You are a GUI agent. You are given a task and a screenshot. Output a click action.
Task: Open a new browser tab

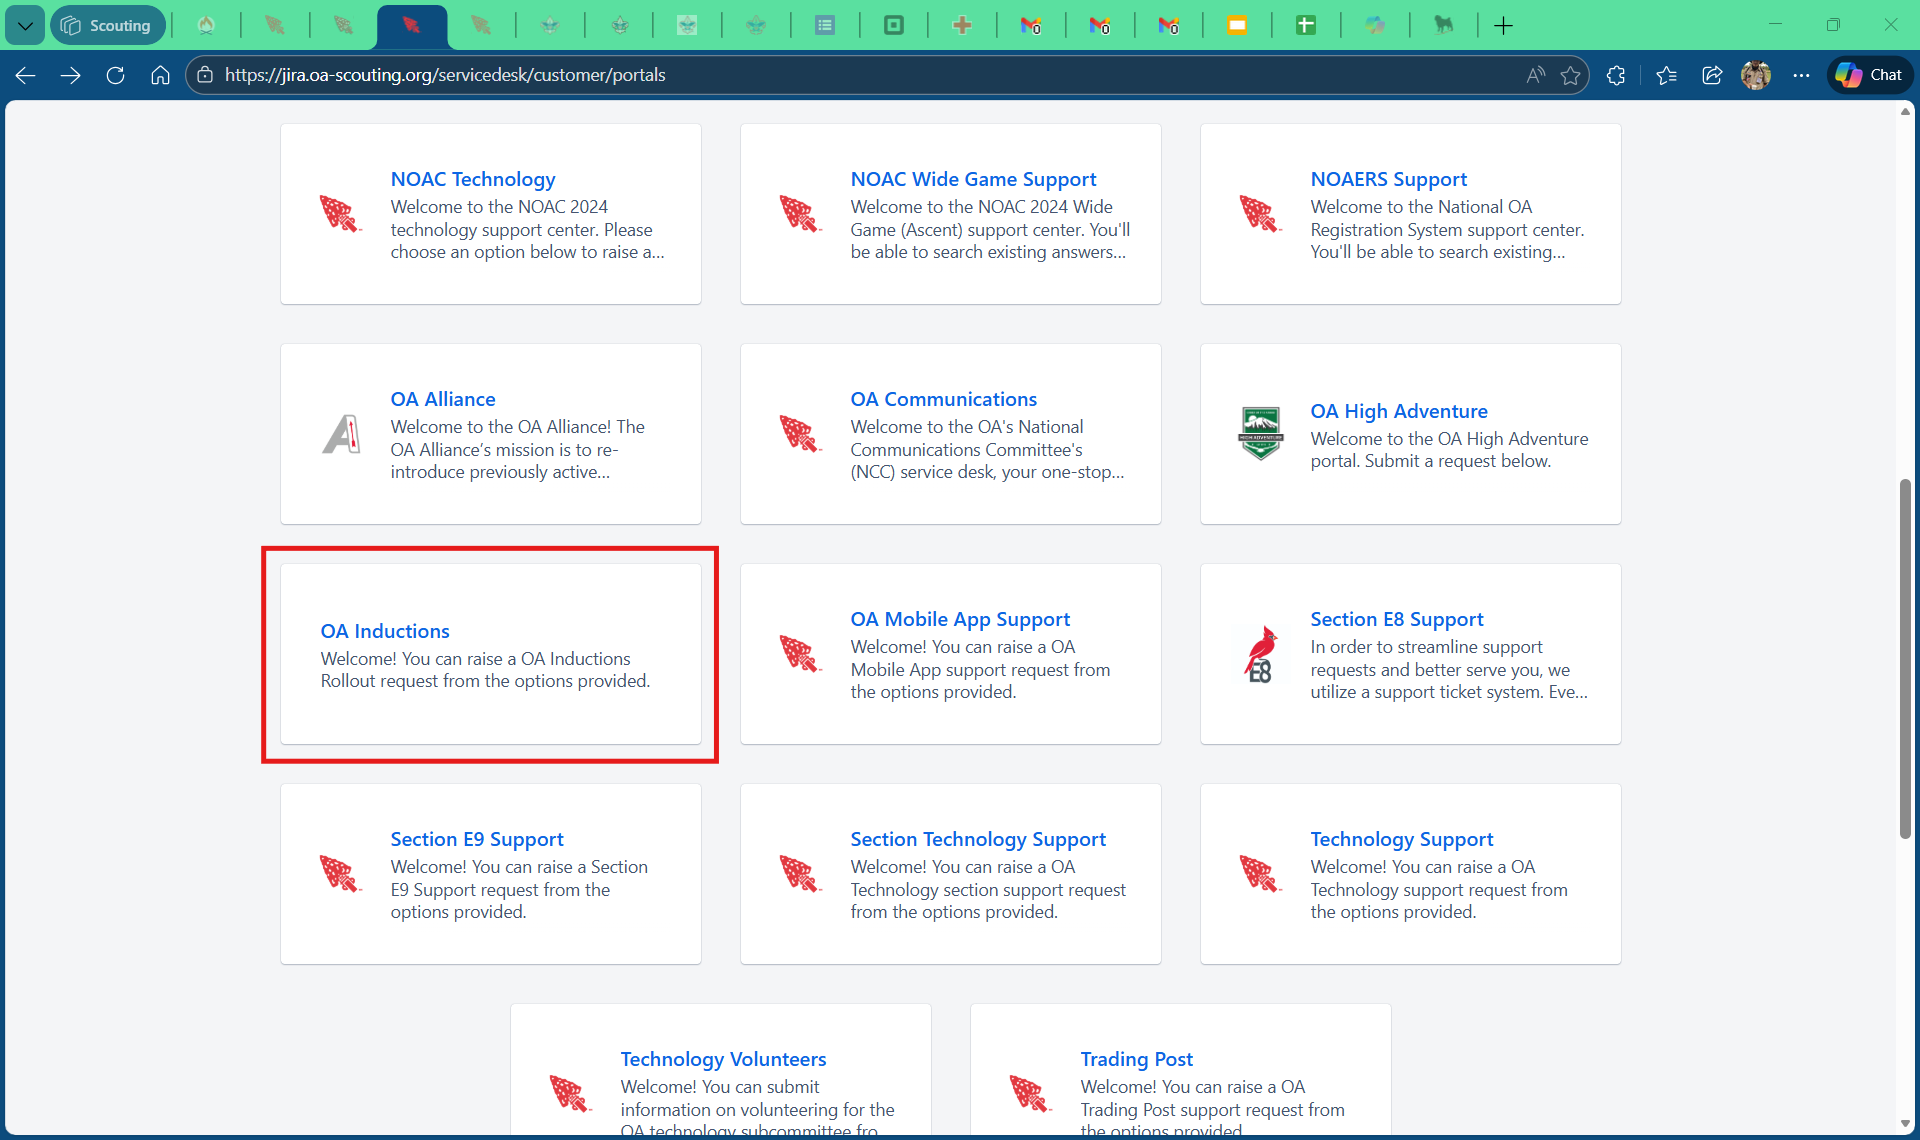[1503, 26]
